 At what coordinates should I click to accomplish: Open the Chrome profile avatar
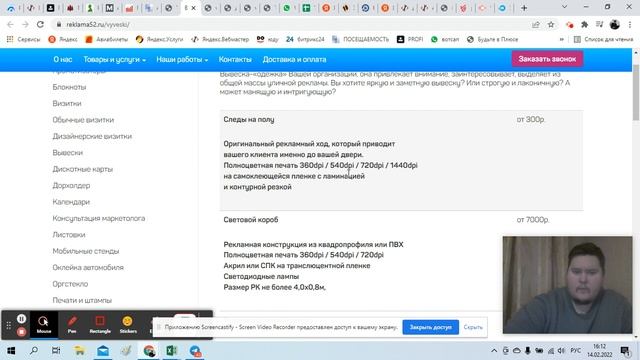[615, 25]
